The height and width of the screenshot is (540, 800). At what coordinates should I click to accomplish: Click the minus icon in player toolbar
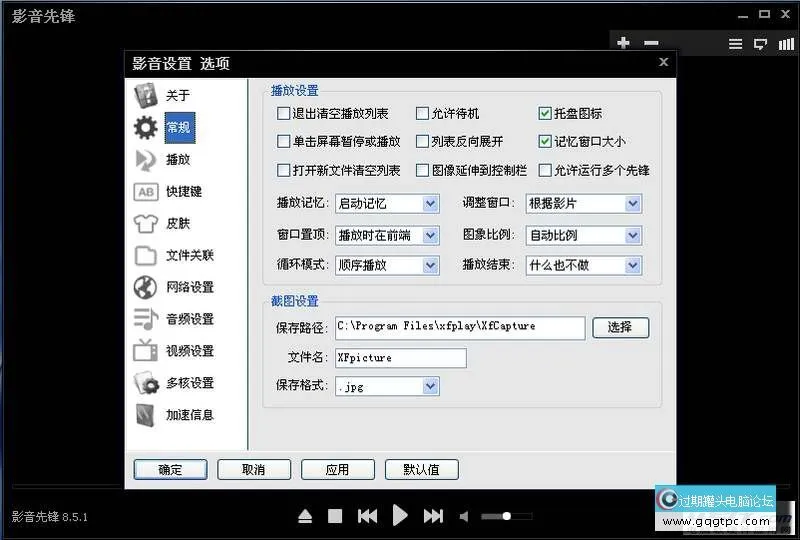(x=651, y=43)
